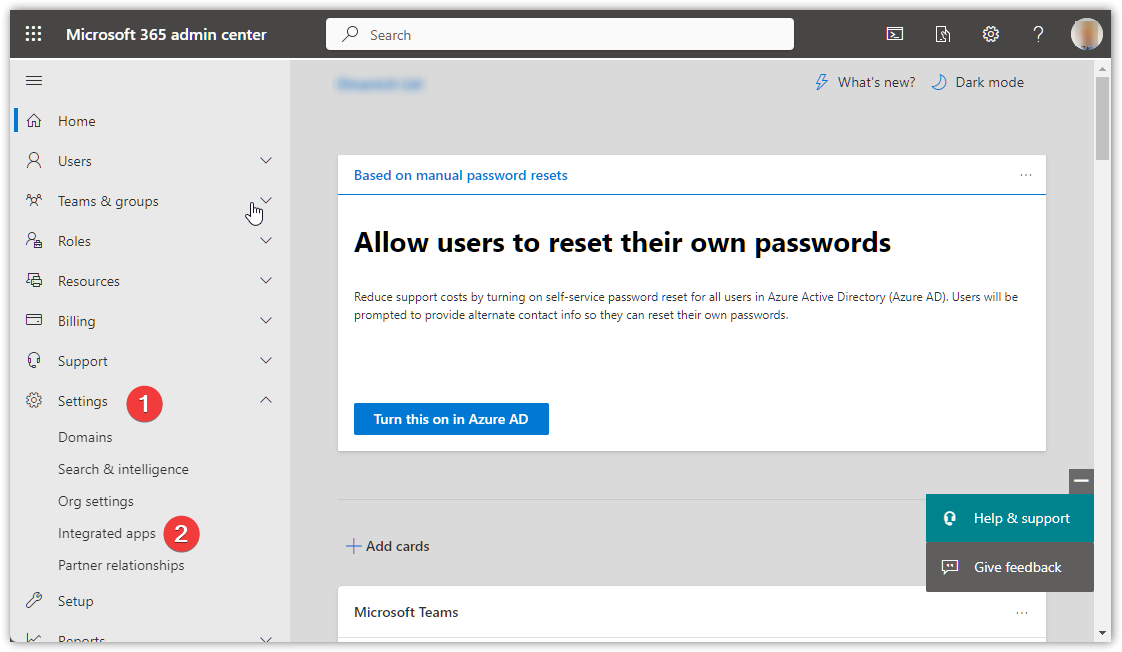Open What's new link
Screen dimensions: 1122x652
(865, 82)
